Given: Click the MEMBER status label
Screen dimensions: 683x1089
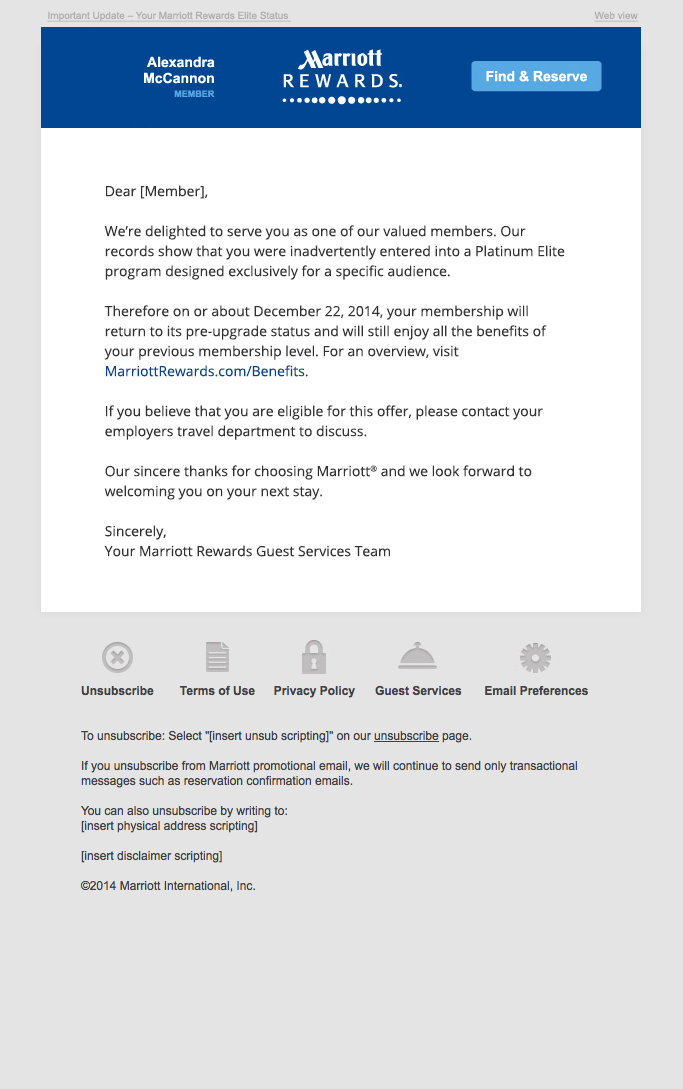Looking at the screenshot, I should coord(194,94).
